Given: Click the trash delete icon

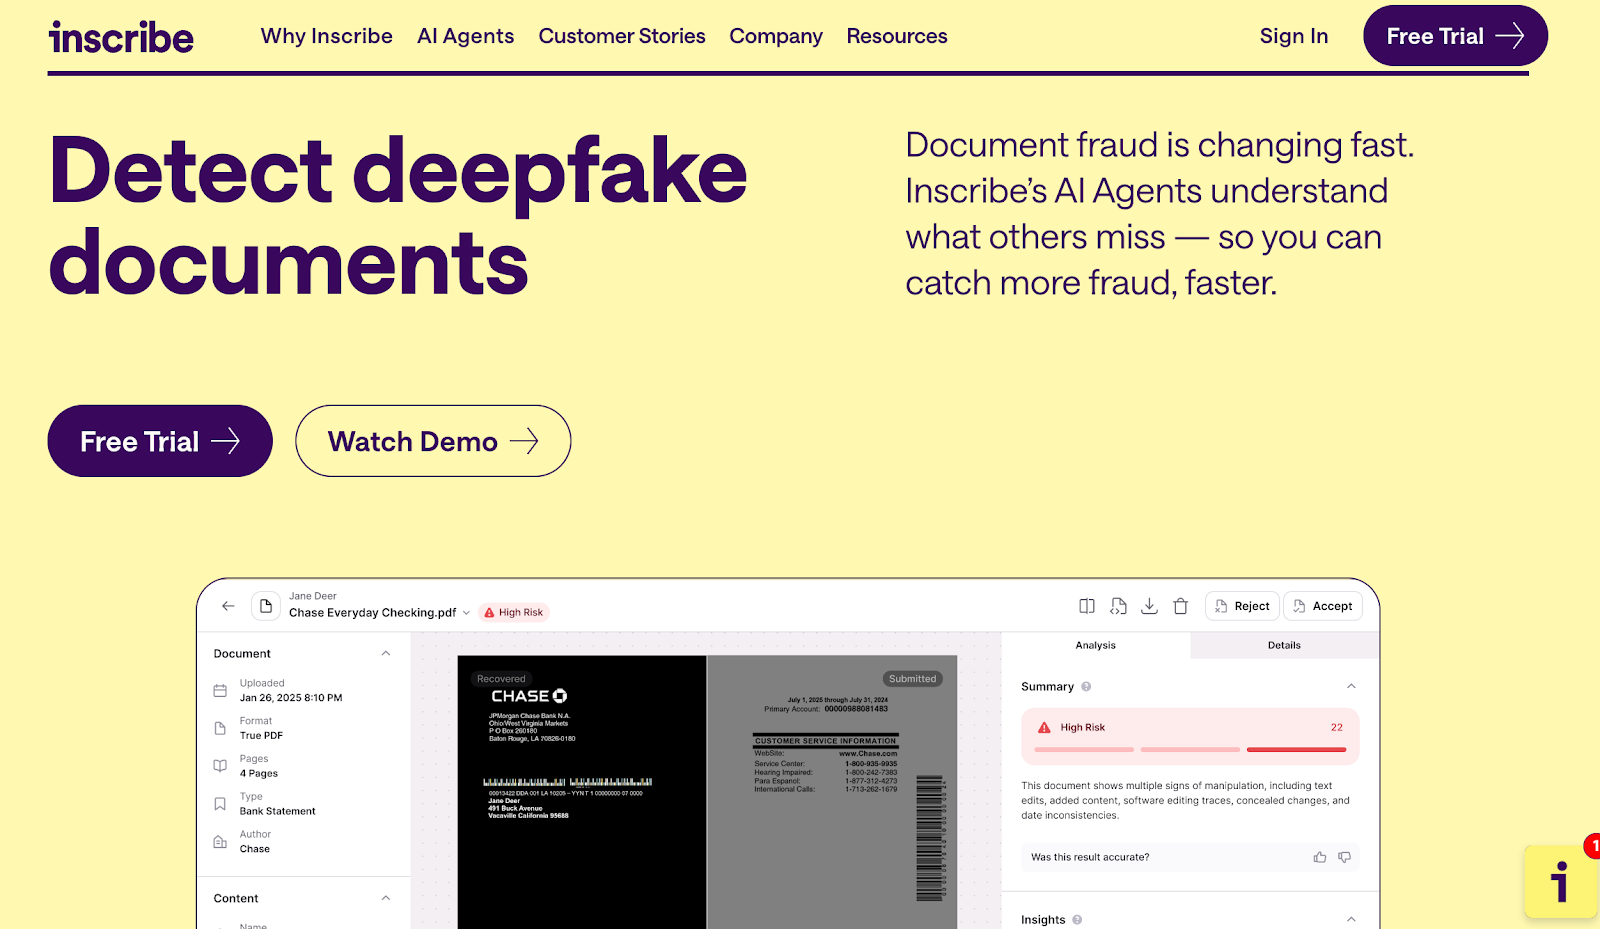Looking at the screenshot, I should click(x=1180, y=606).
